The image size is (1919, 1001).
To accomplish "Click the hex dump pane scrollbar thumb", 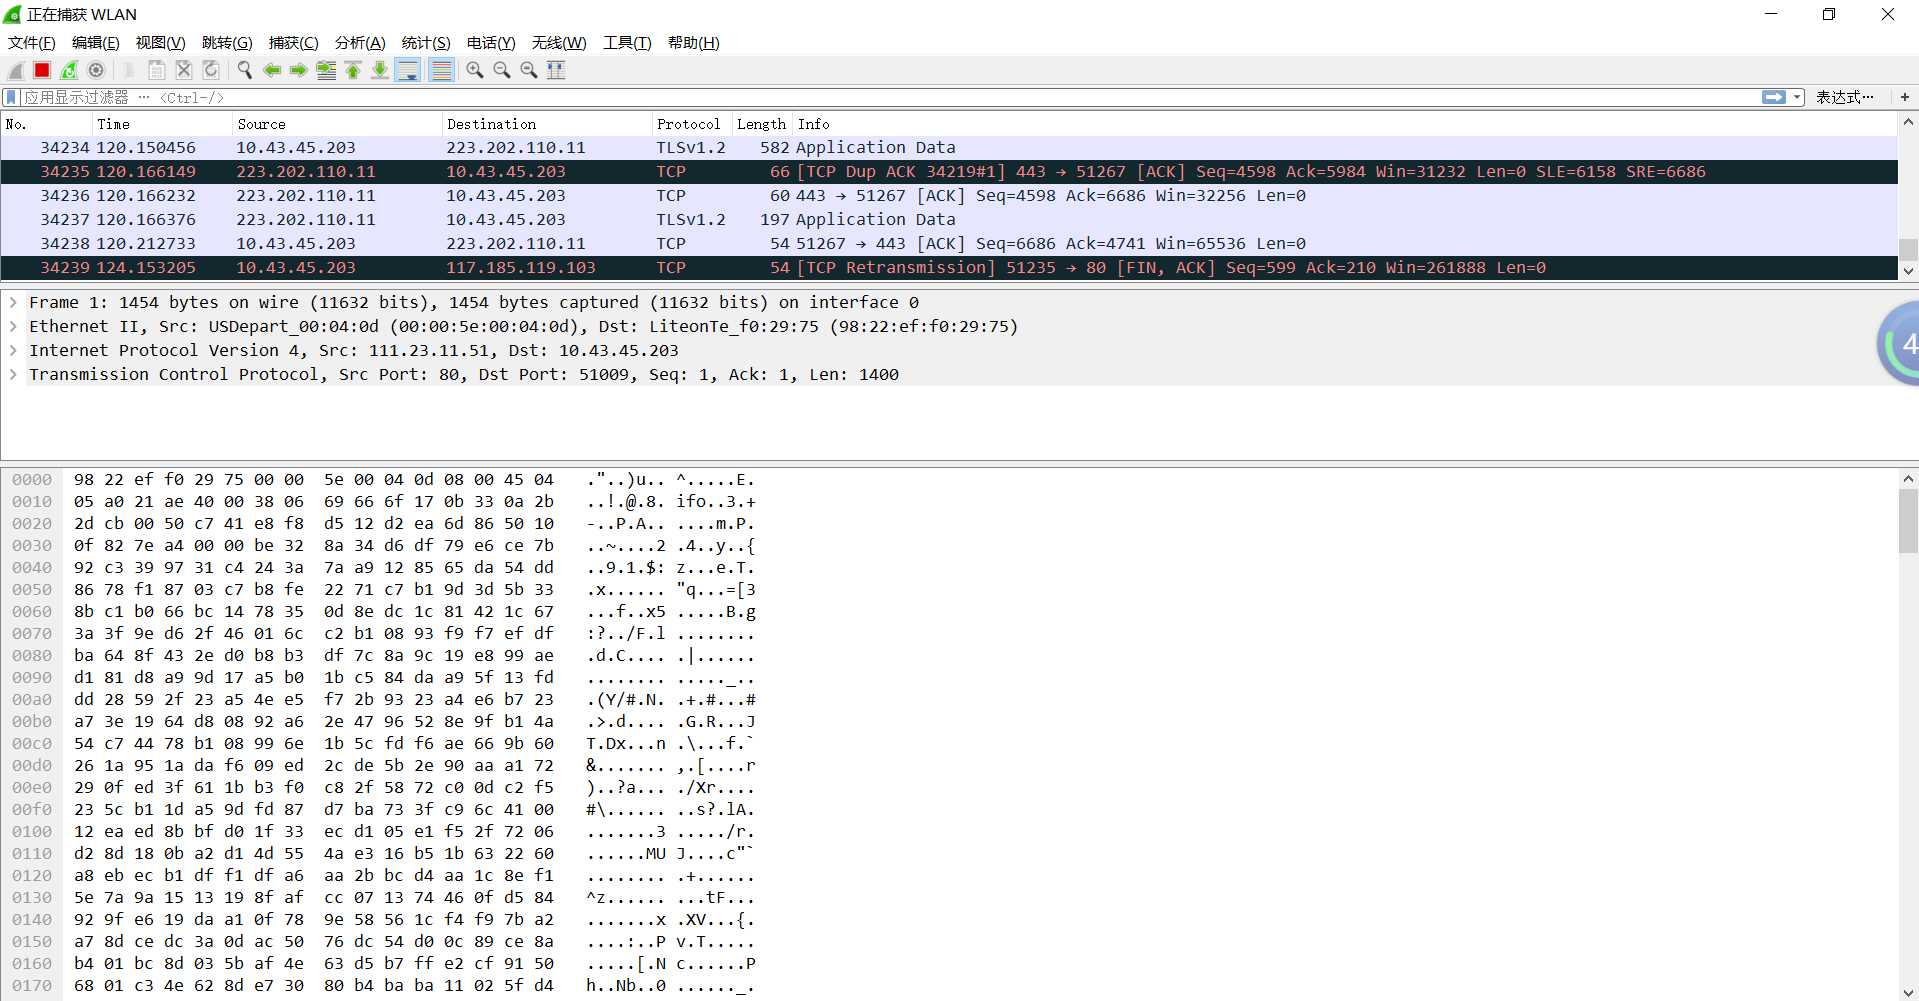I will point(1908,521).
